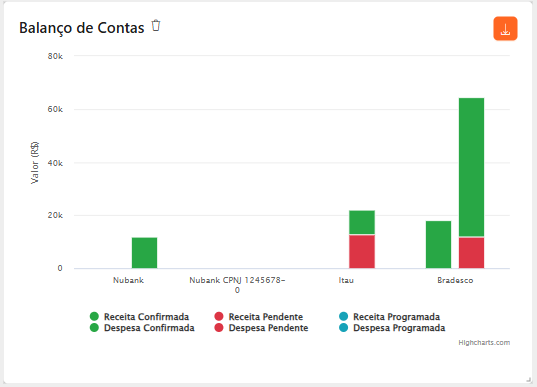Click the tall green Bradesco bar segment
Viewport: 537px width, 387px height.
(x=472, y=167)
